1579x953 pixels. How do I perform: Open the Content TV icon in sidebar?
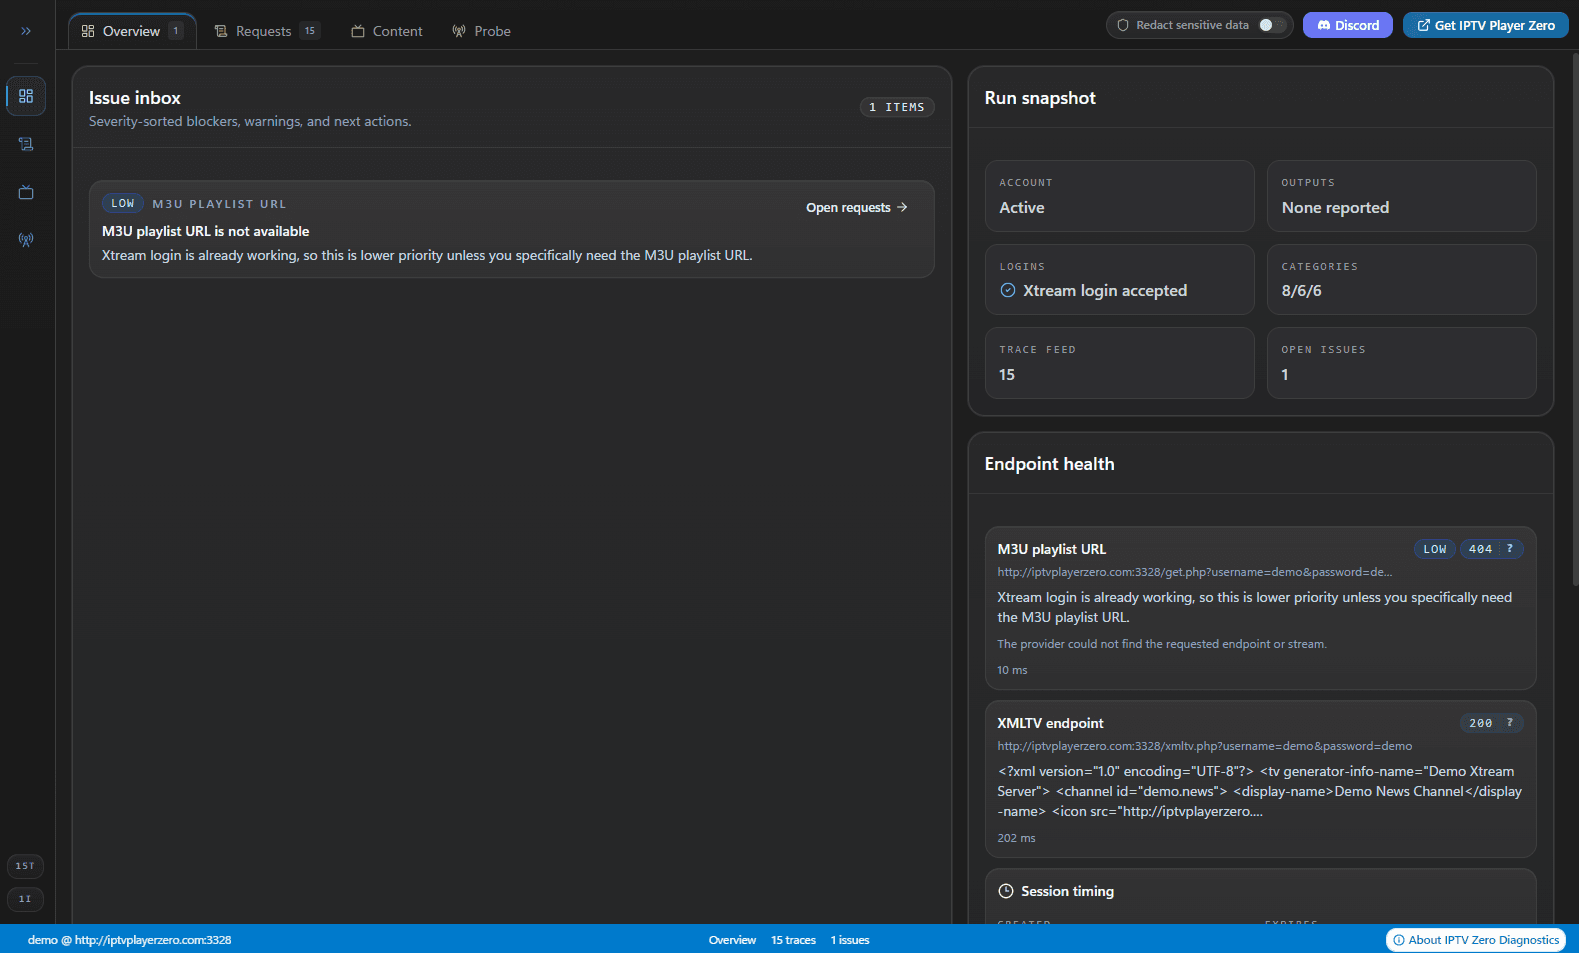(26, 192)
